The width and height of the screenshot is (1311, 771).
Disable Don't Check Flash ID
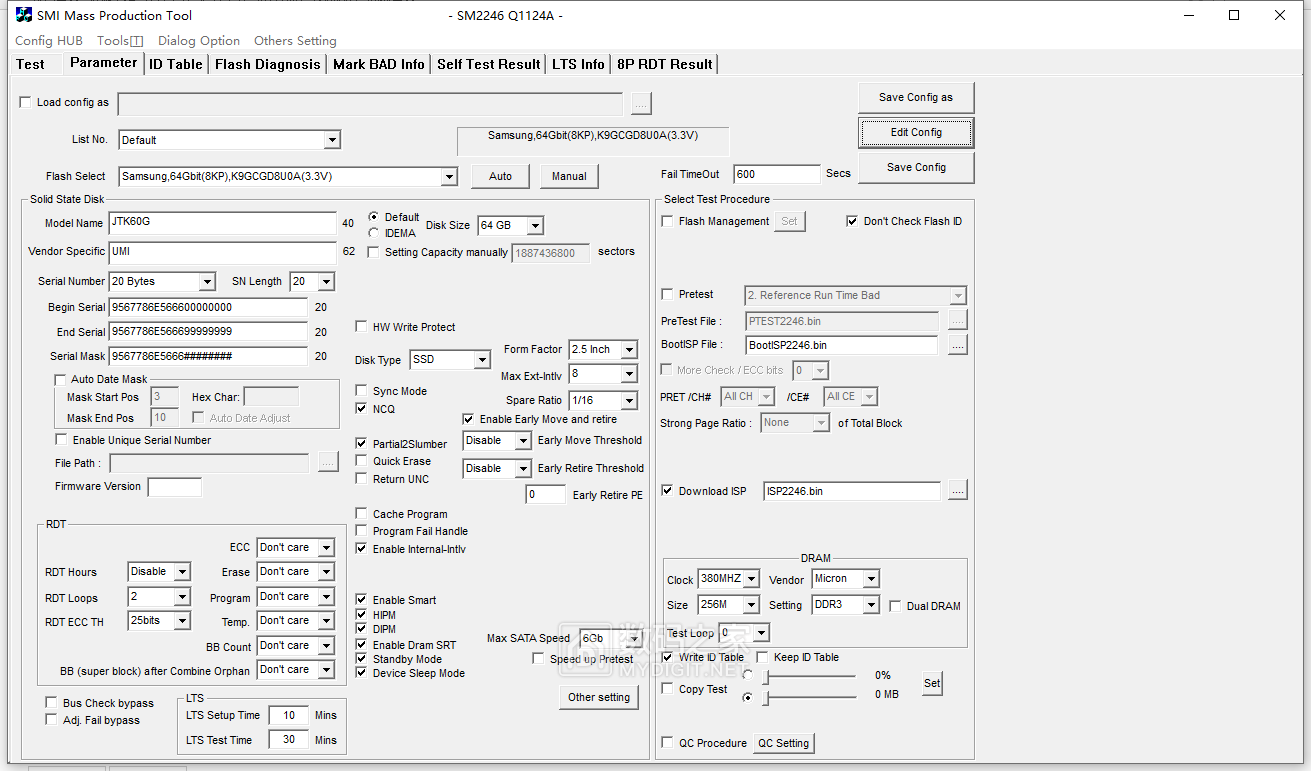pos(852,221)
